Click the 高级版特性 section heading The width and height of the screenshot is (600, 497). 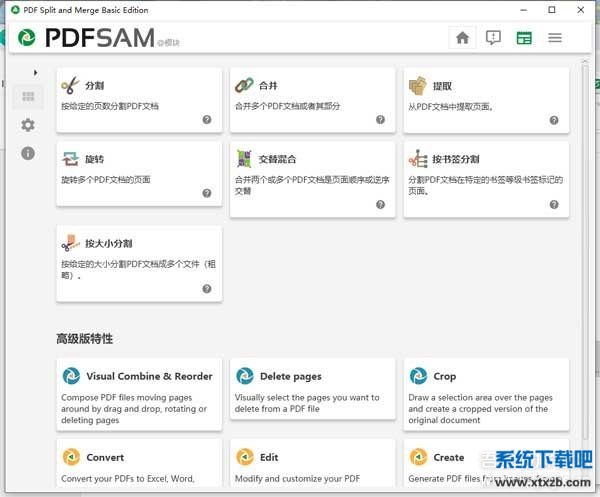tap(85, 338)
